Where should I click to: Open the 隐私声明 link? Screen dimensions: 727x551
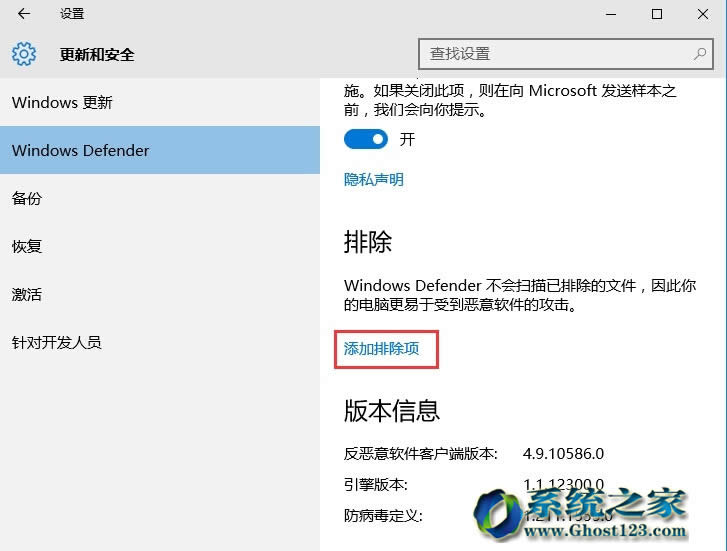(374, 180)
